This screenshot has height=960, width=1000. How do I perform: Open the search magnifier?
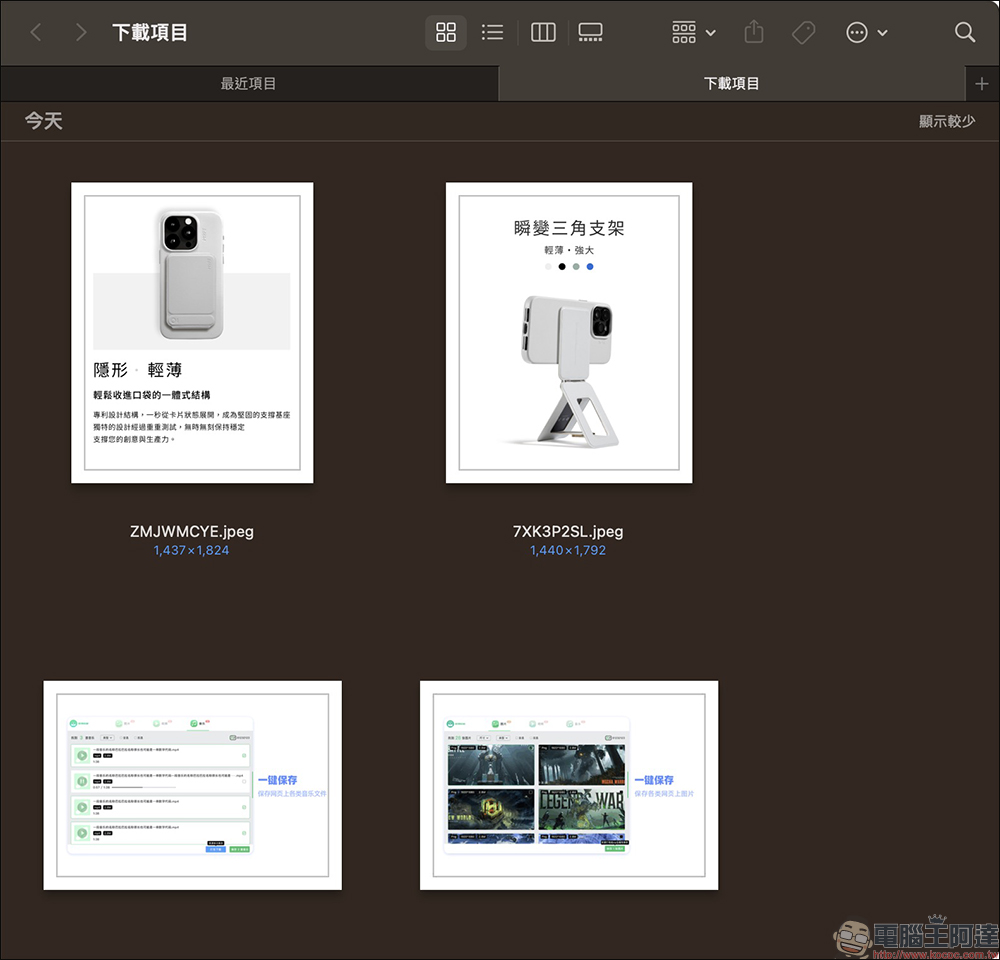click(x=965, y=32)
